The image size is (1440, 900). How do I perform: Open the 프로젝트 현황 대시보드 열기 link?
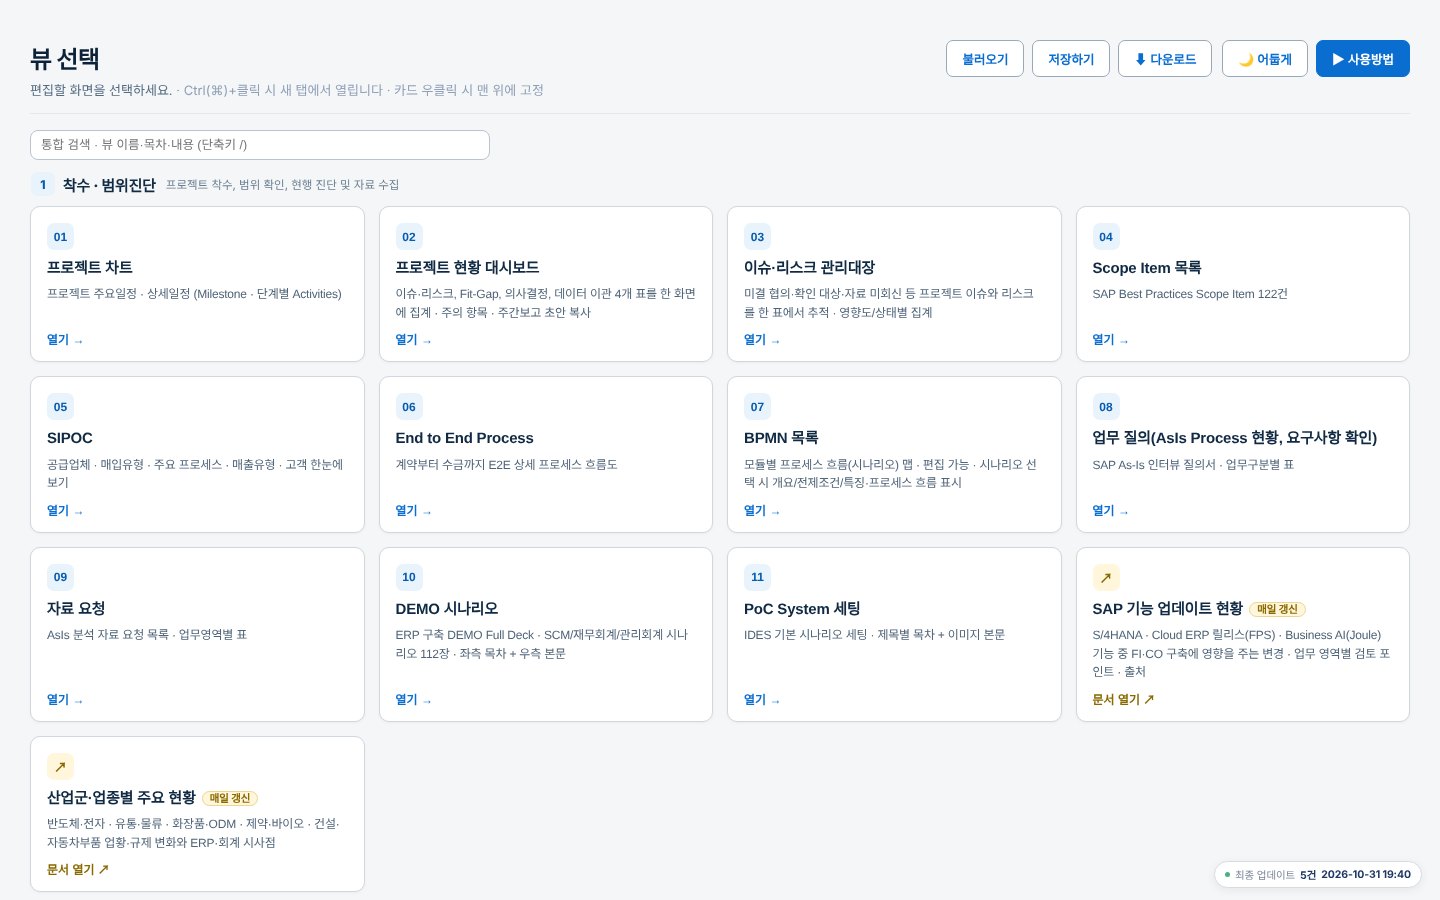click(414, 340)
